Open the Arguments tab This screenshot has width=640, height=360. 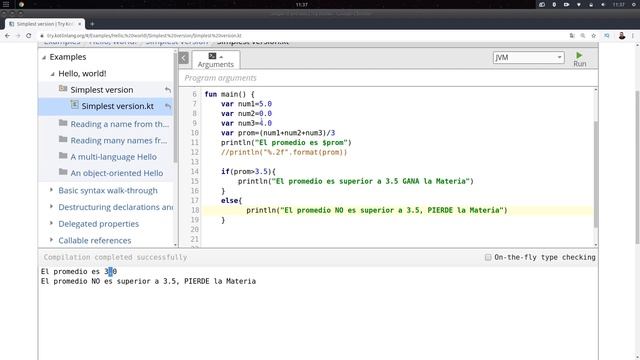pyautogui.click(x=216, y=60)
